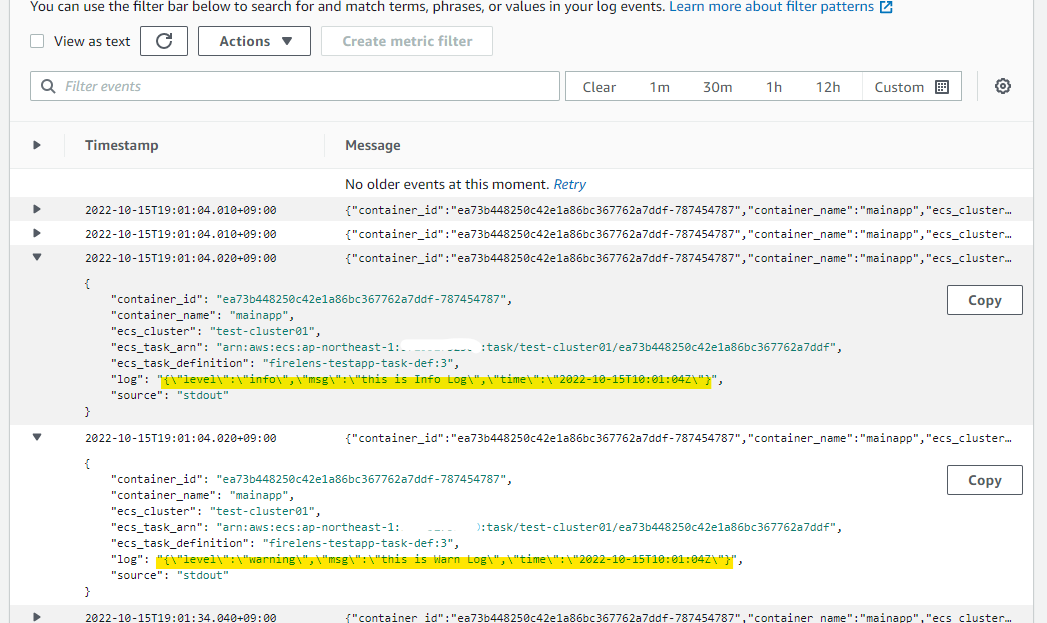Focus the Filter events search field
Image resolution: width=1047 pixels, height=623 pixels.
[x=294, y=86]
